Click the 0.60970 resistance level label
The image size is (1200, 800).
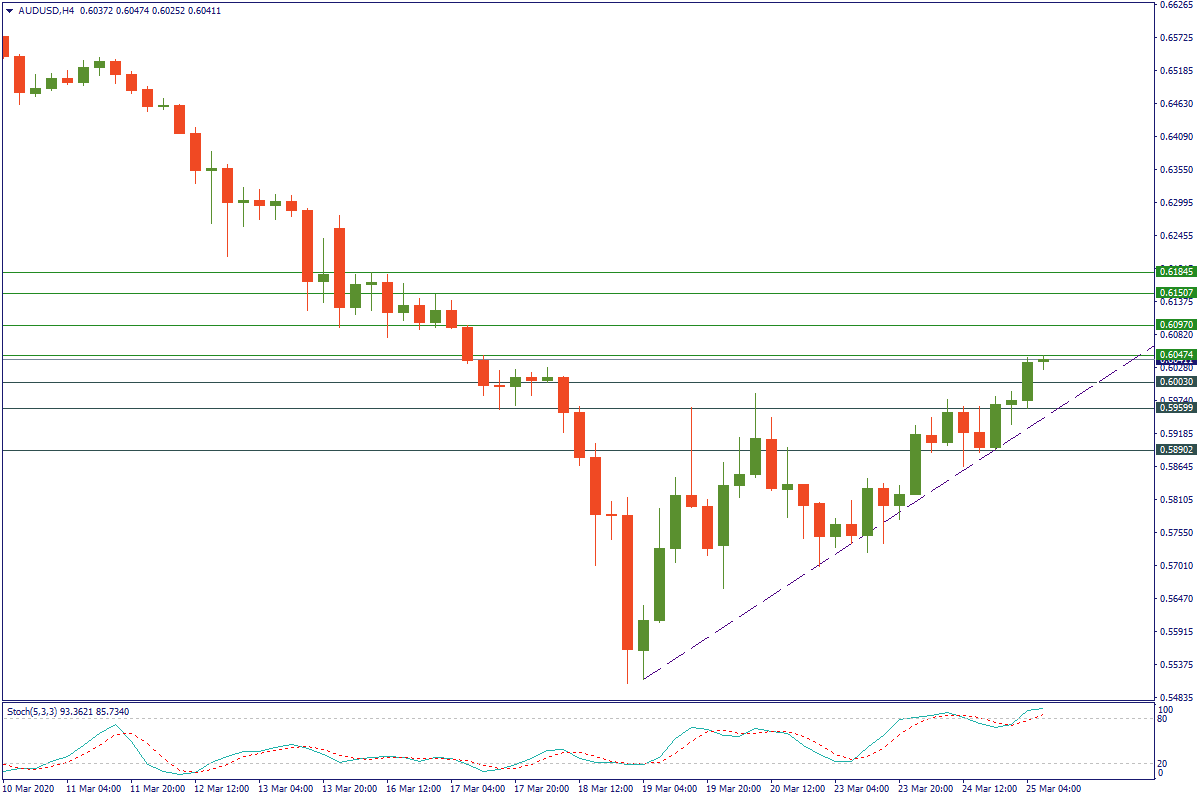coord(1176,325)
